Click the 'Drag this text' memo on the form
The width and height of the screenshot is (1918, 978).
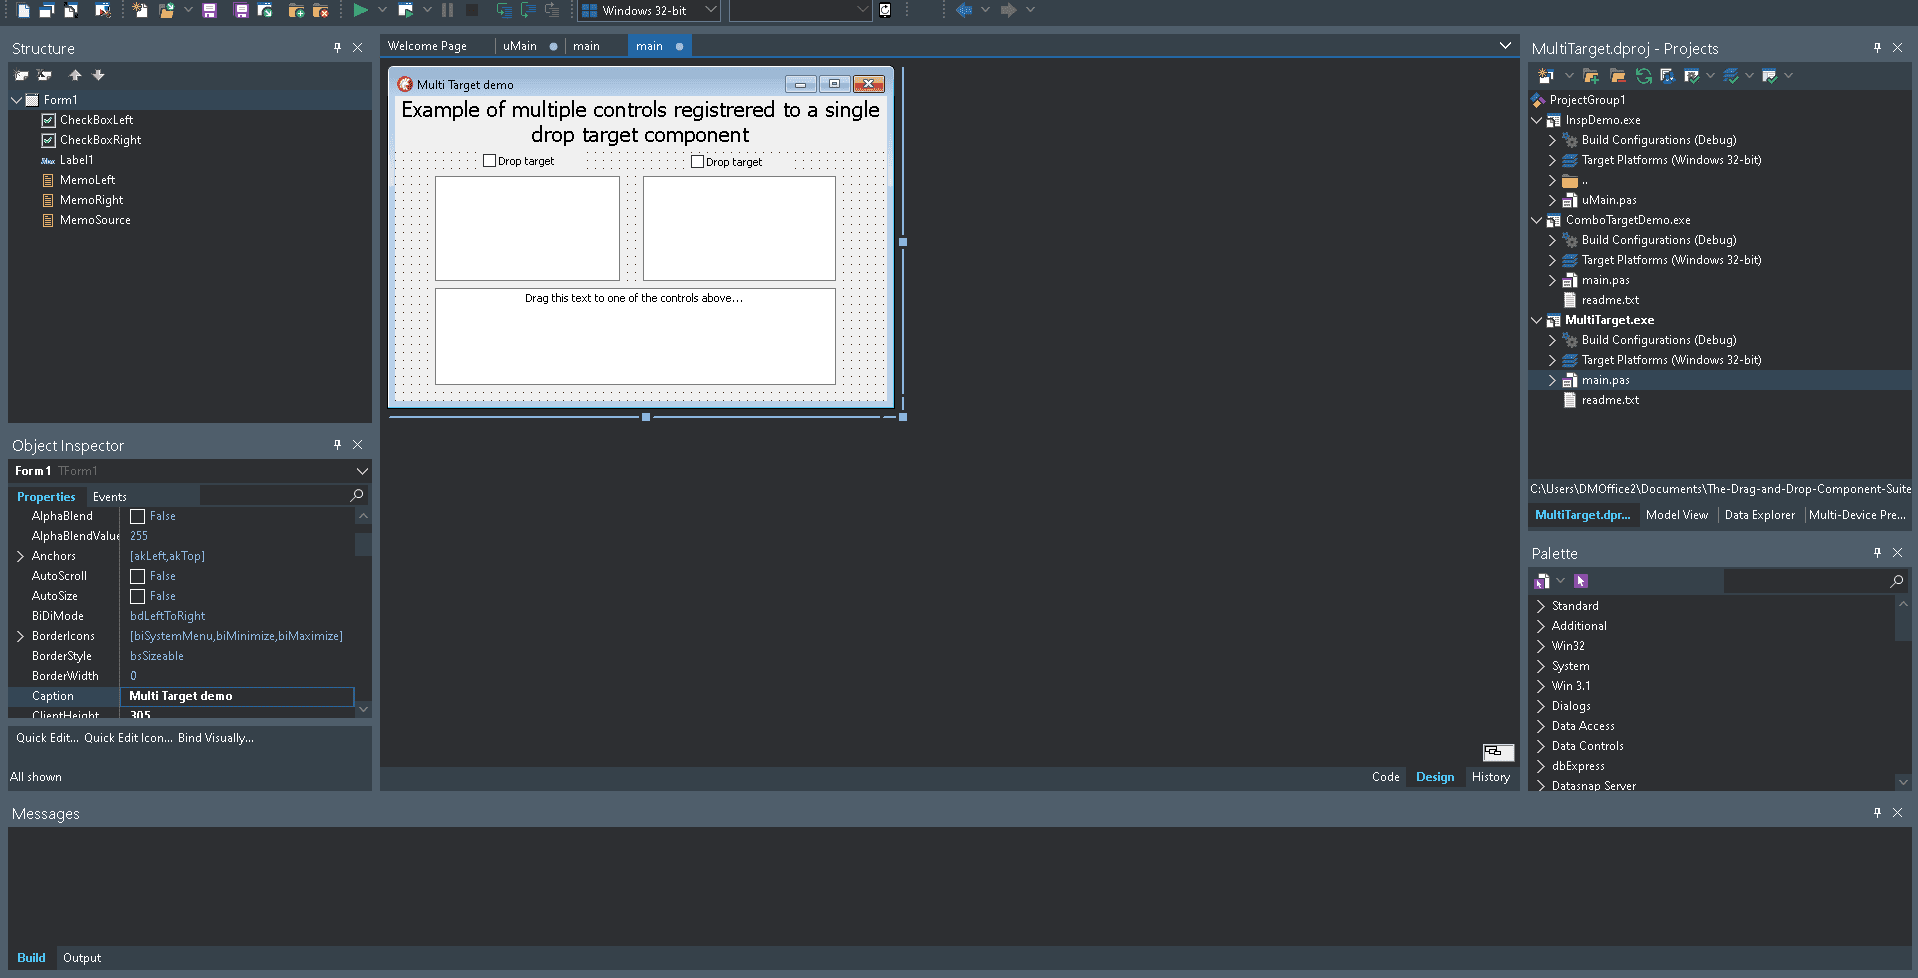click(x=635, y=336)
